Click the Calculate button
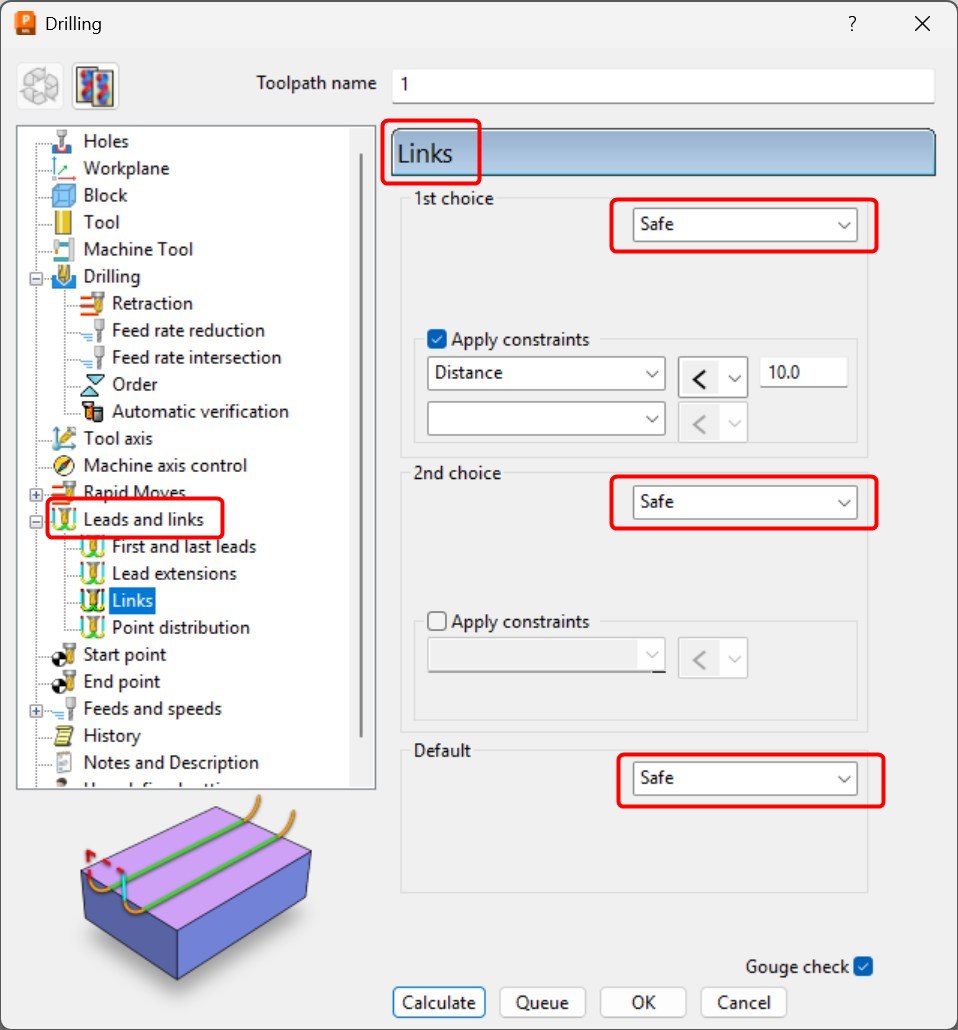The width and height of the screenshot is (958, 1030). pos(438,1002)
